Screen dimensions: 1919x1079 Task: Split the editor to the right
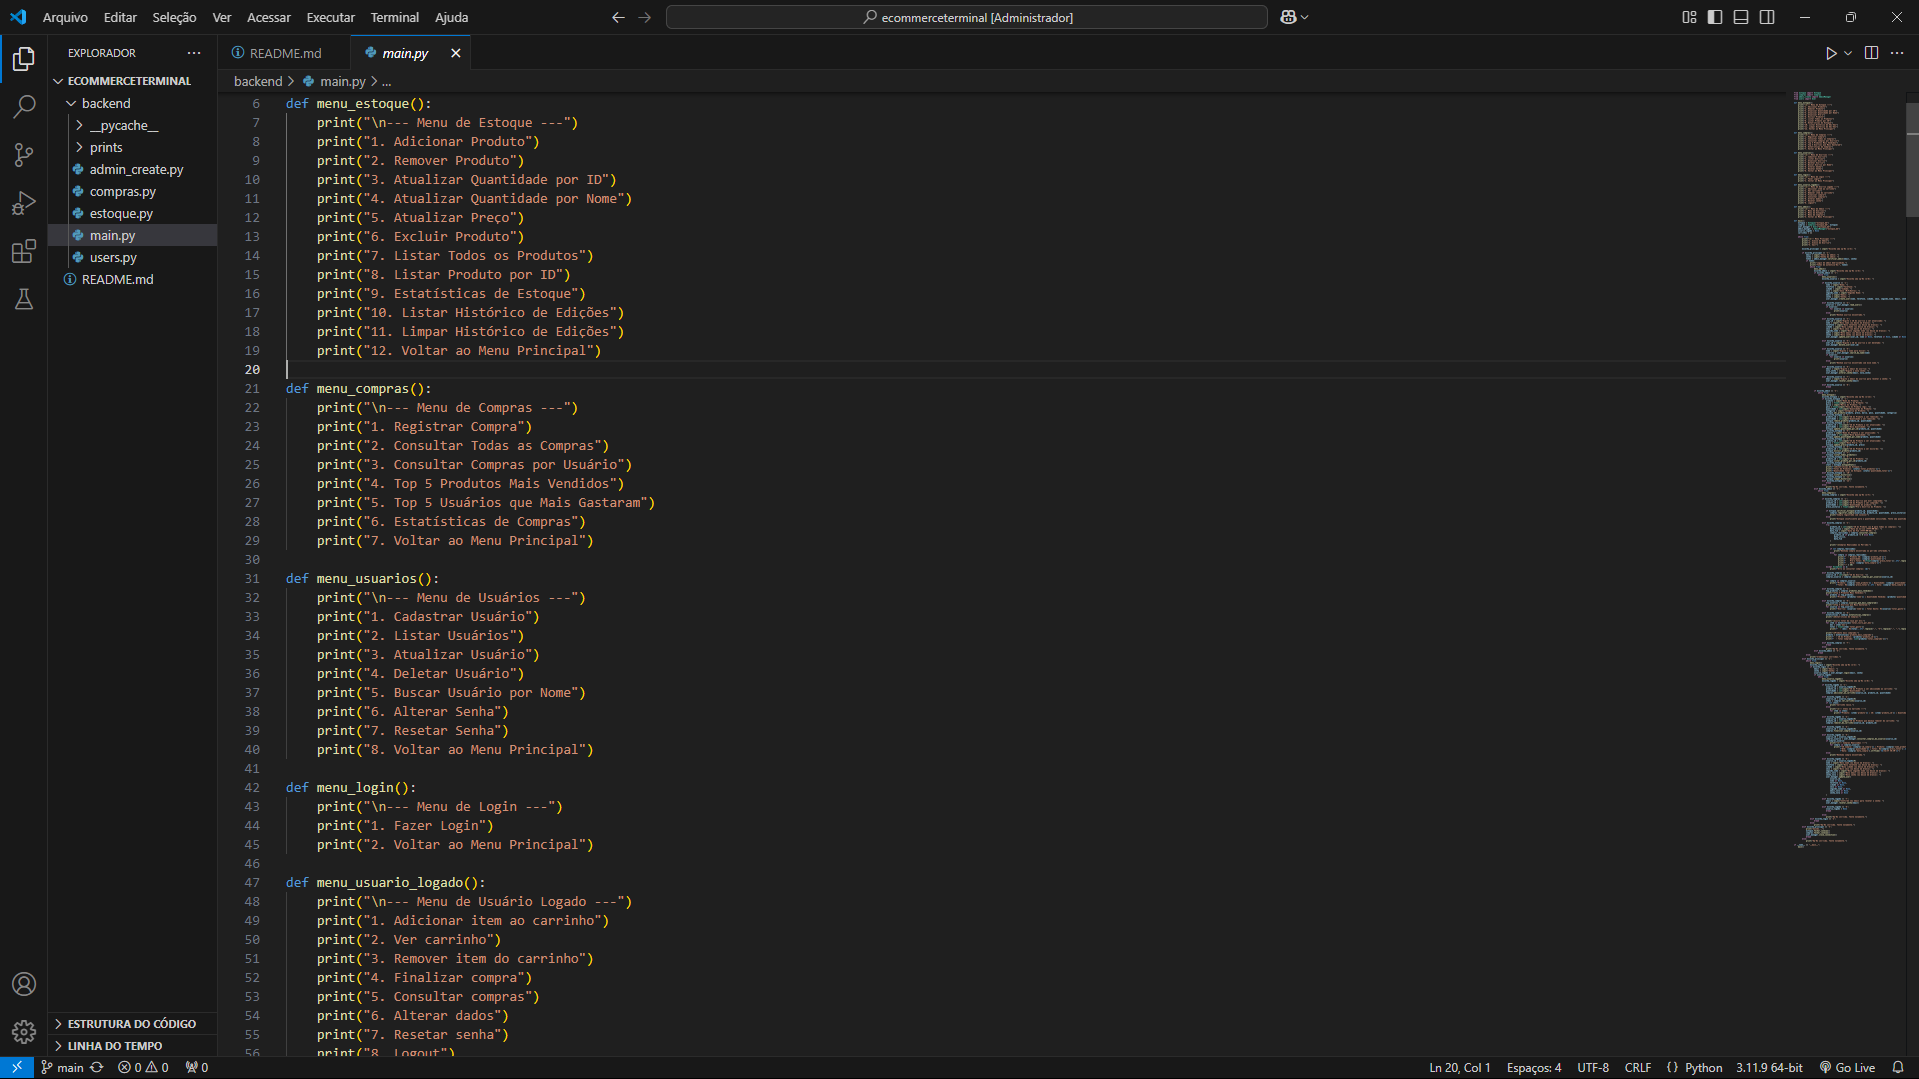[1871, 53]
